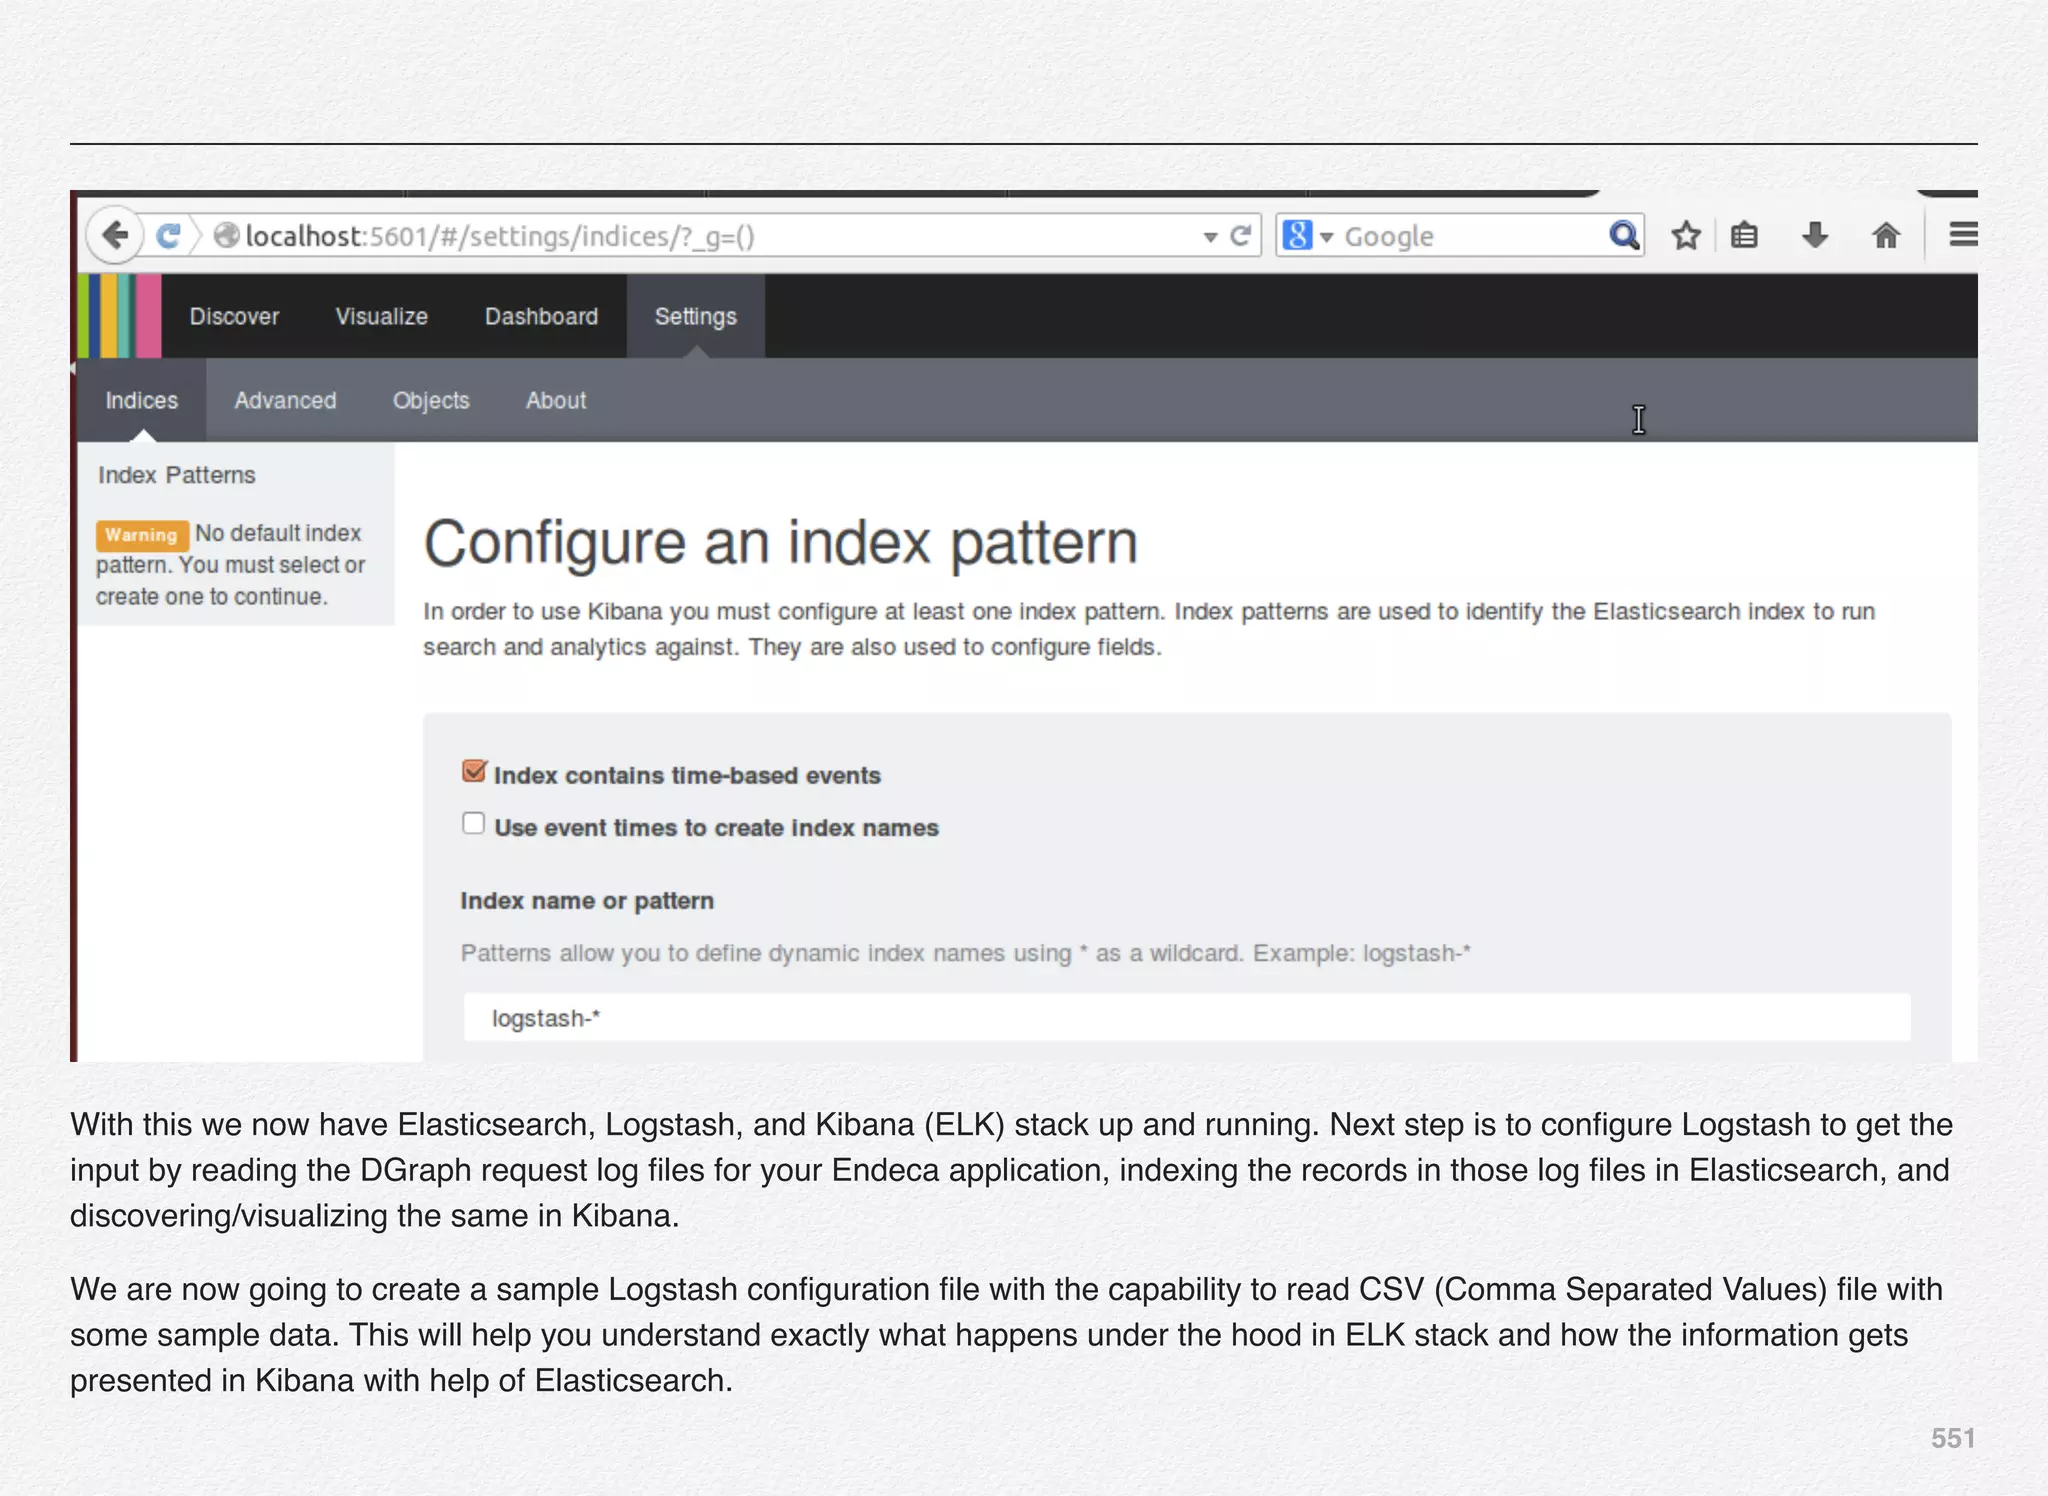Enable Use event times to create index names
The width and height of the screenshot is (2048, 1496).
click(x=474, y=823)
